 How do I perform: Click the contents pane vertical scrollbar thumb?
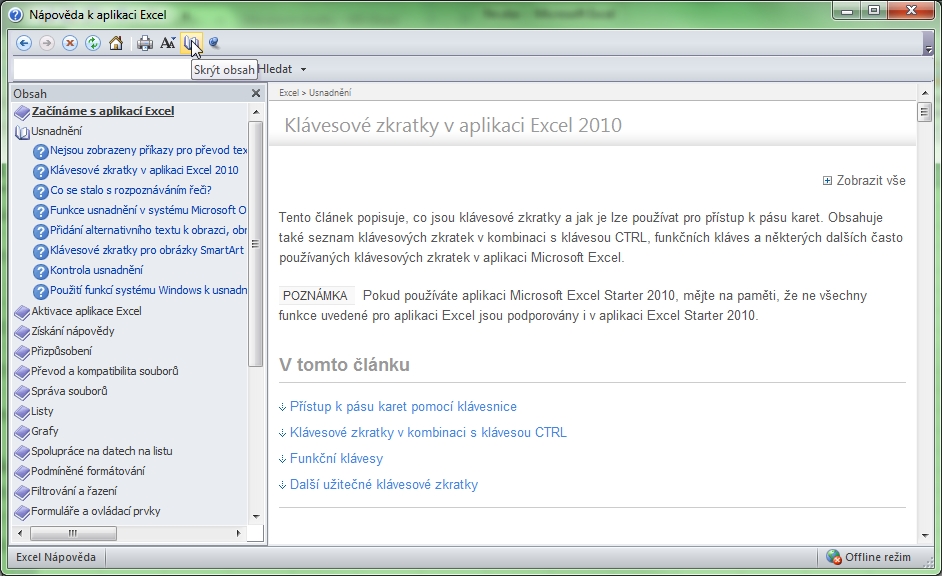click(255, 244)
